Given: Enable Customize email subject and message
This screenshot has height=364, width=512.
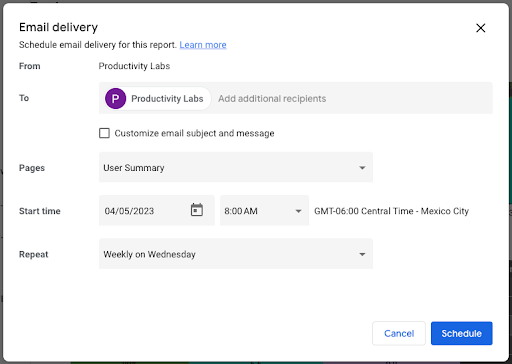Looking at the screenshot, I should [104, 133].
